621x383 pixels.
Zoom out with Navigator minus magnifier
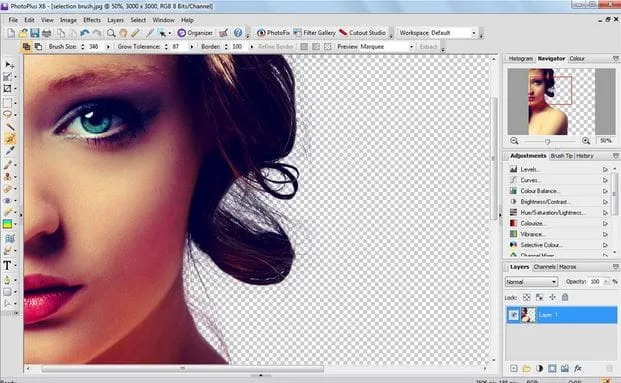coord(514,141)
